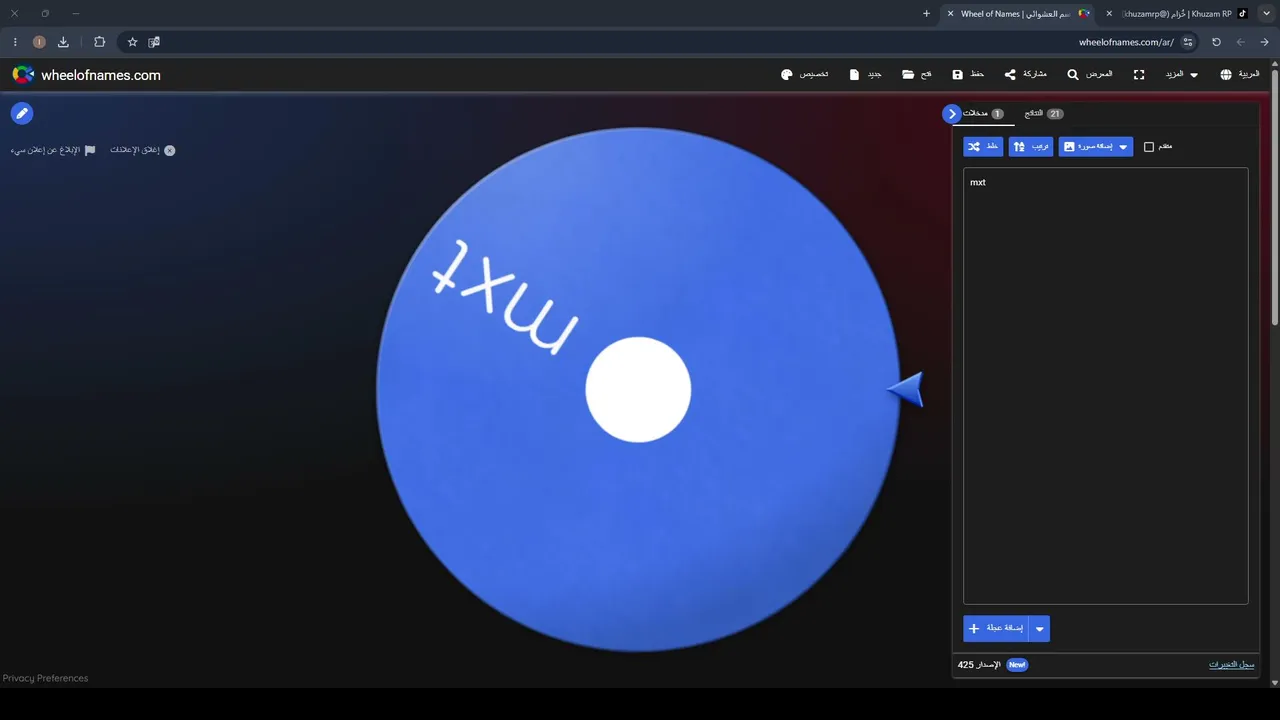Click the blue pencil edit icon
The width and height of the screenshot is (1280, 720).
pos(22,113)
